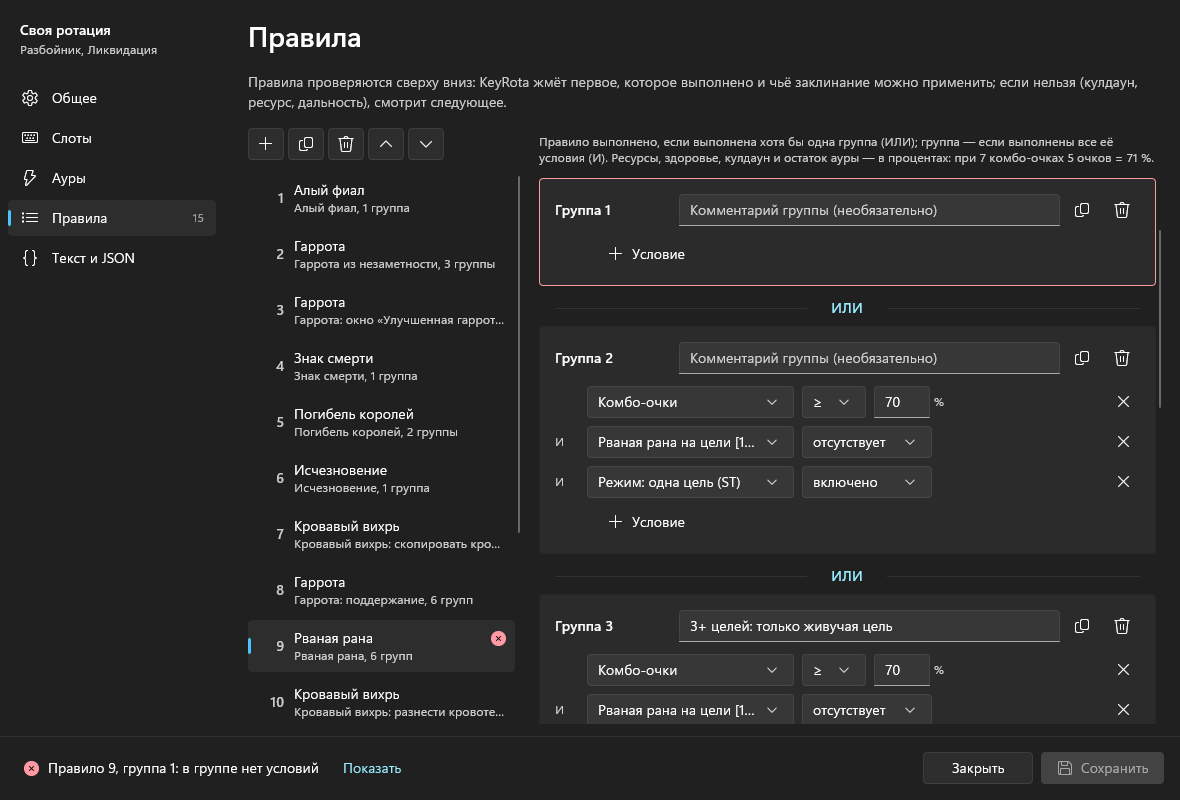Screen dimensions: 1180x800
Task: Select rule 5 Погибель королей
Action: point(382,423)
